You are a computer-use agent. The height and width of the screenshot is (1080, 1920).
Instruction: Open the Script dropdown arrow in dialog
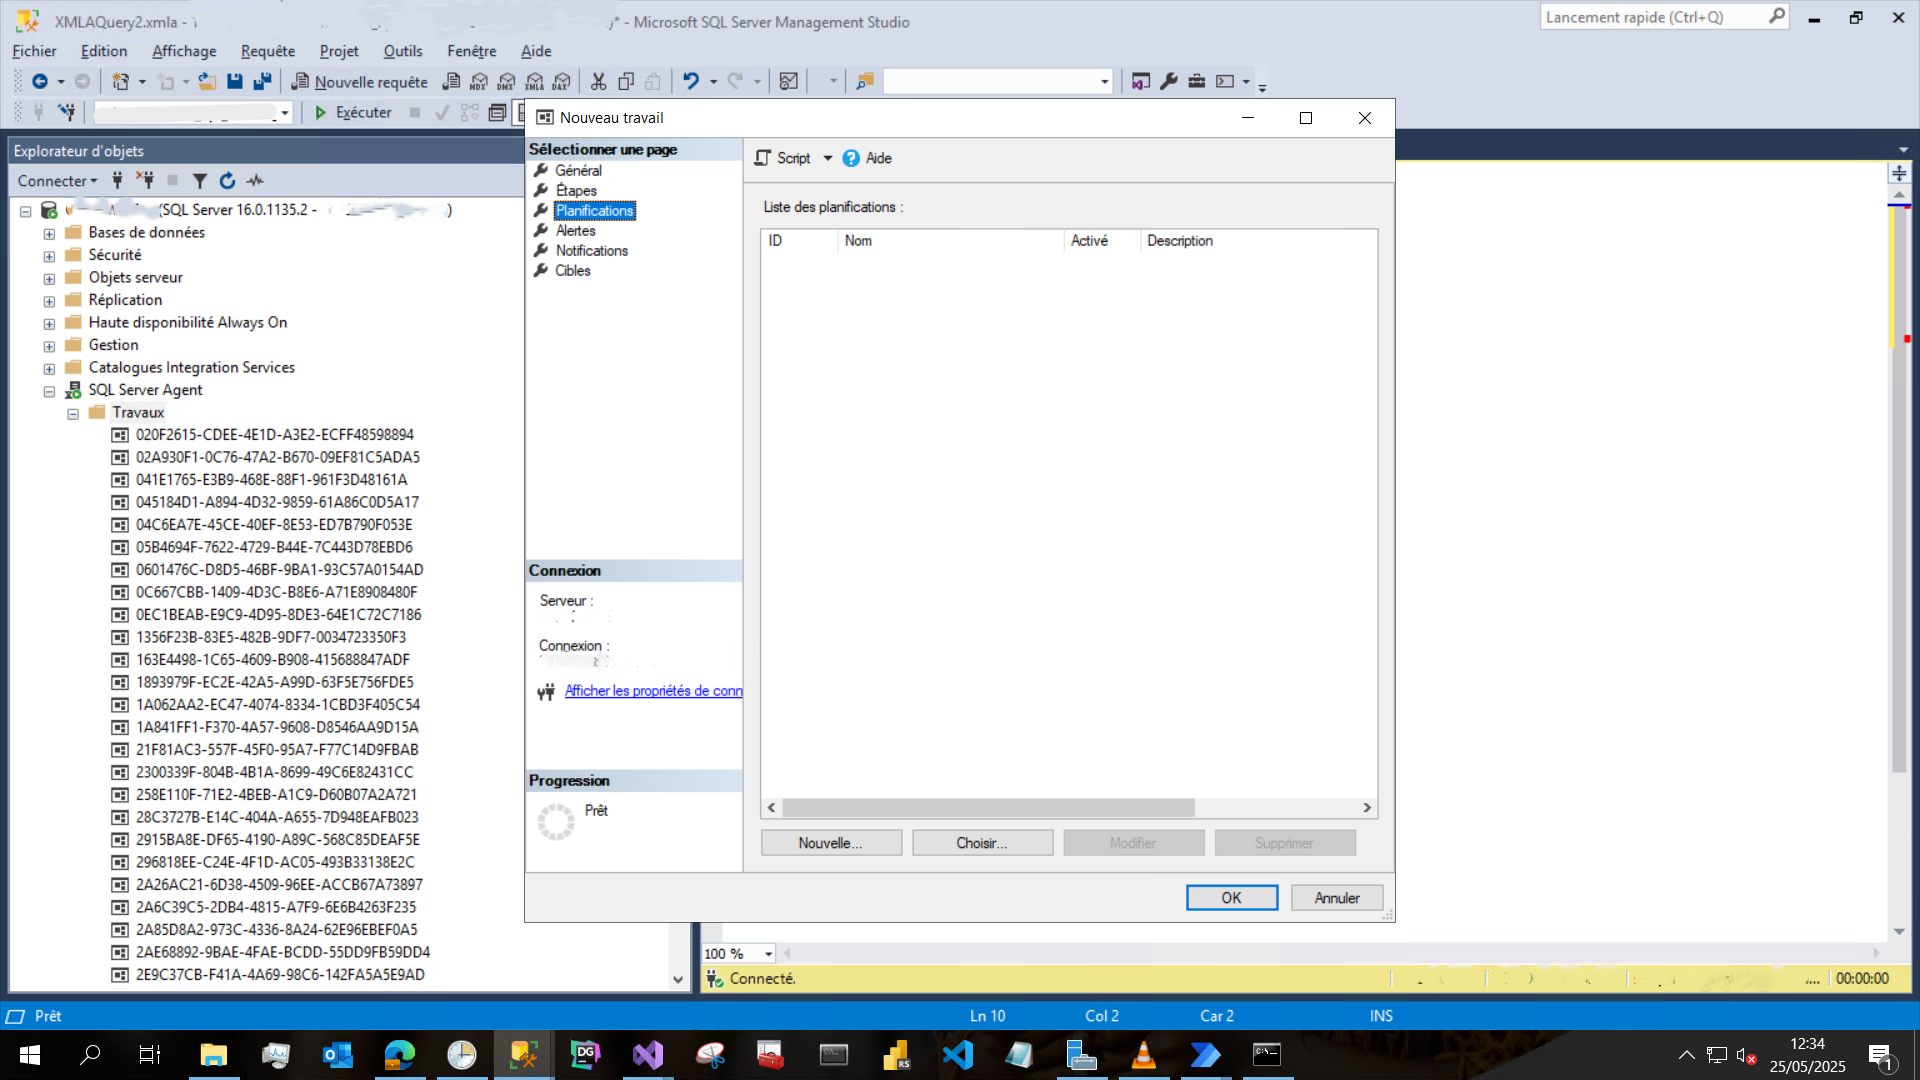click(x=828, y=158)
